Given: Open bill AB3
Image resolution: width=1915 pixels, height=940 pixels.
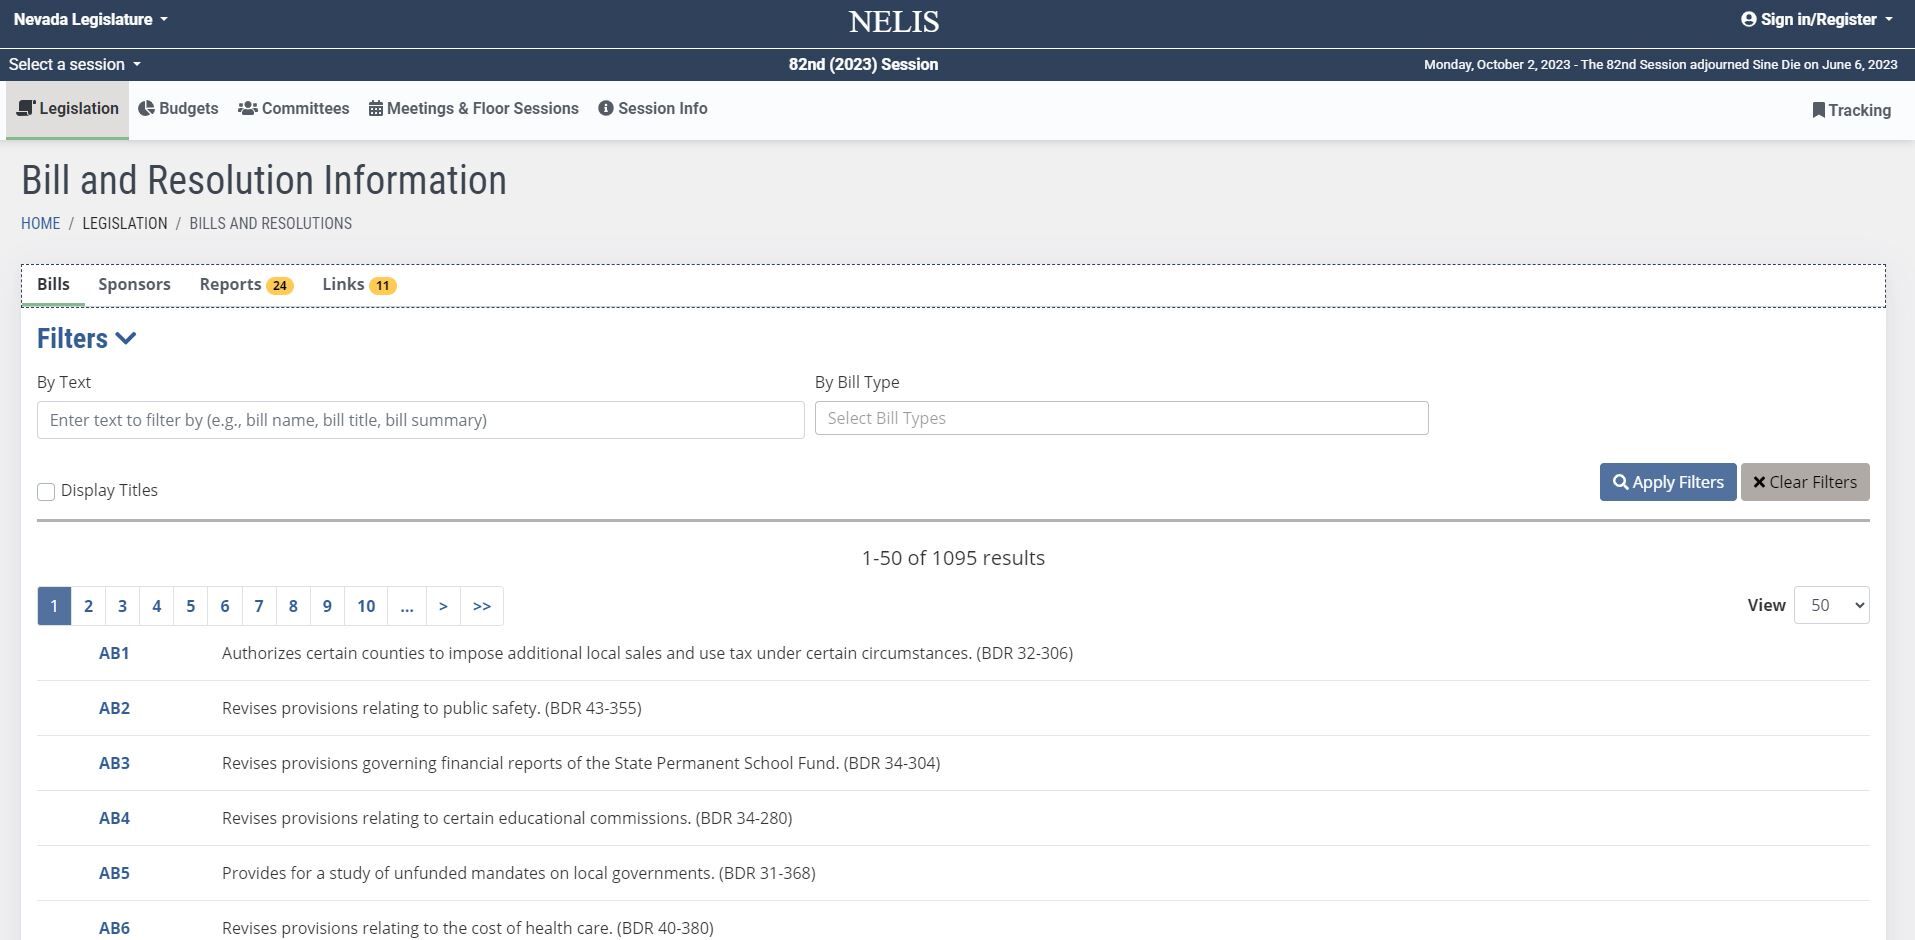Looking at the screenshot, I should pyautogui.click(x=114, y=763).
